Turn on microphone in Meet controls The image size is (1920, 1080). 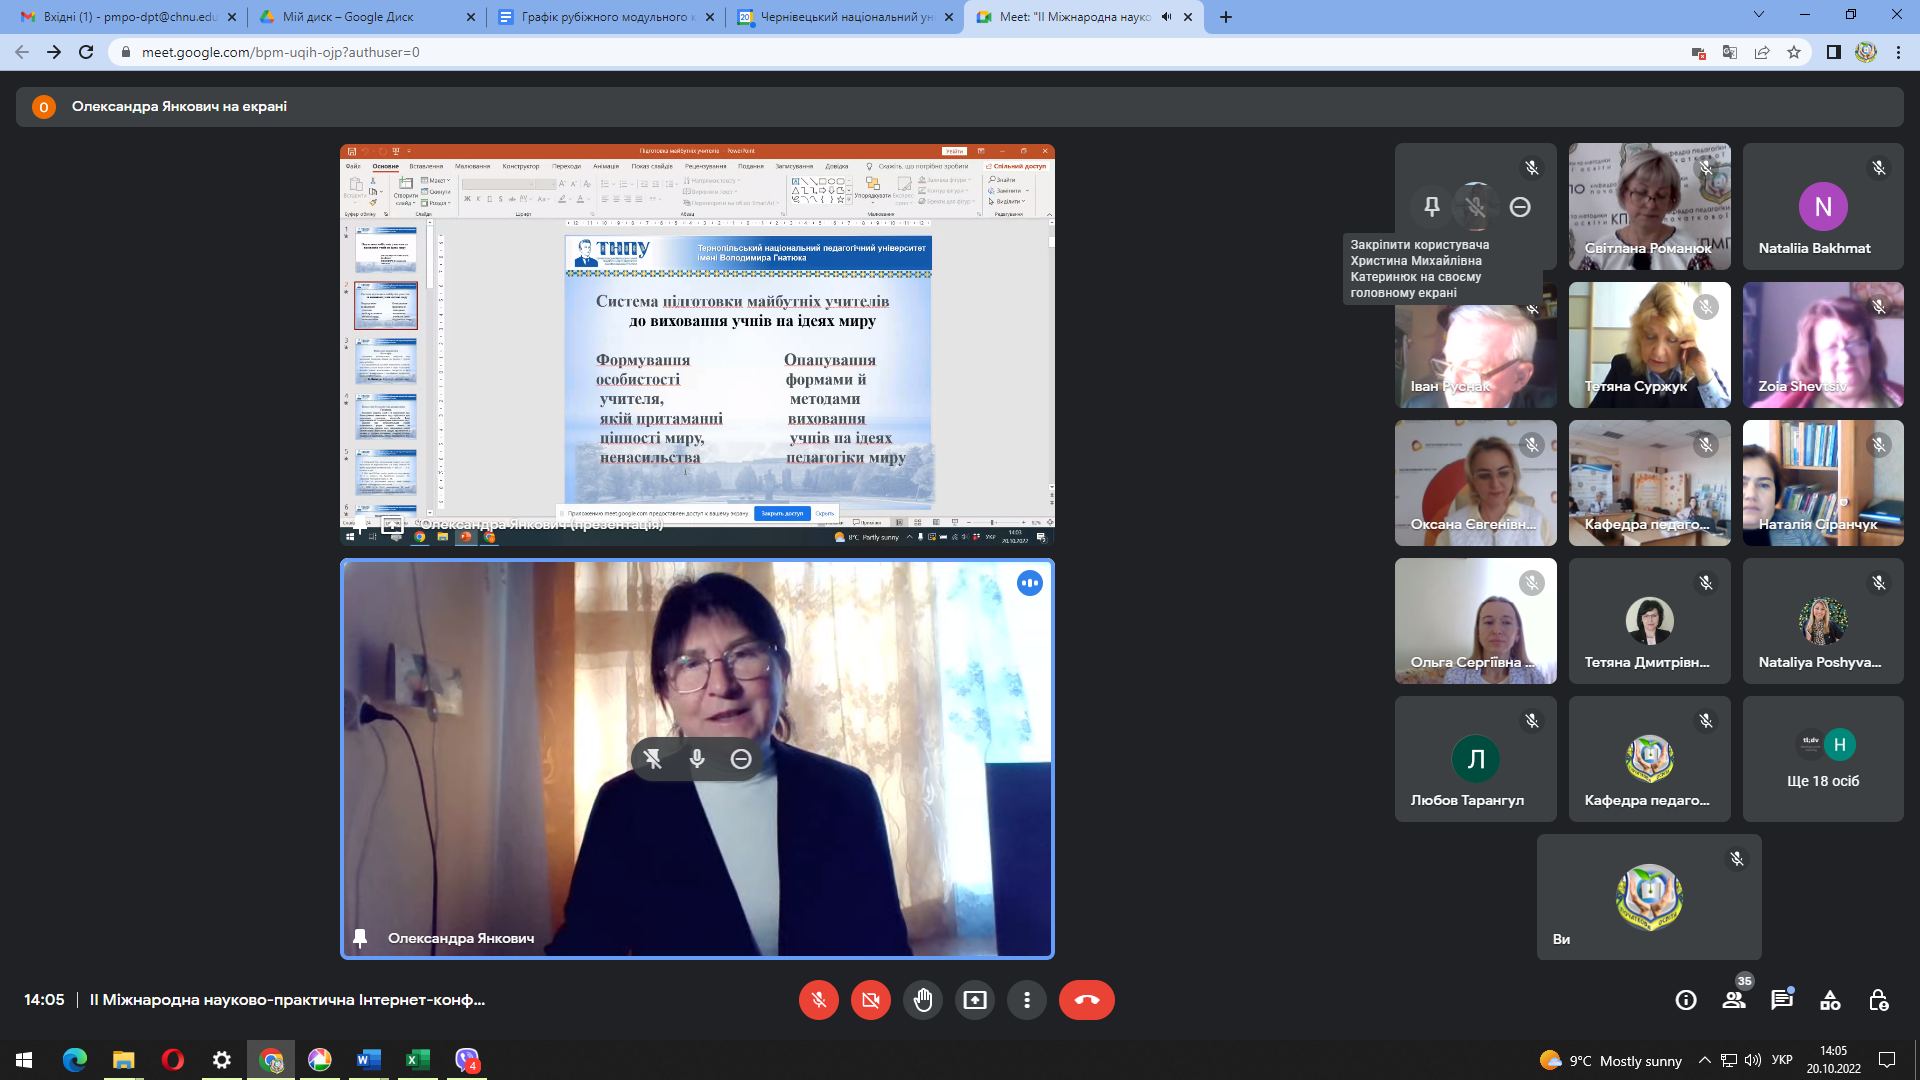coord(819,1000)
